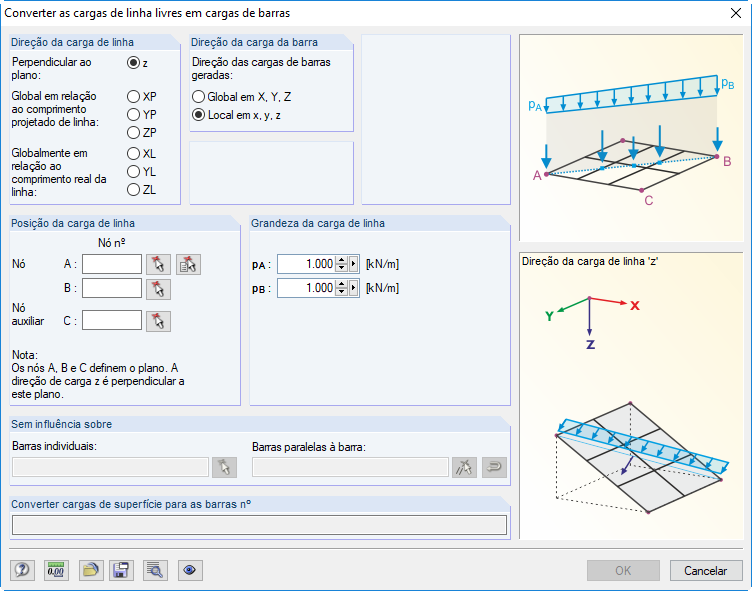Select the XP line load direction
Viewport: 752px width, 591px height.
pyautogui.click(x=133, y=97)
